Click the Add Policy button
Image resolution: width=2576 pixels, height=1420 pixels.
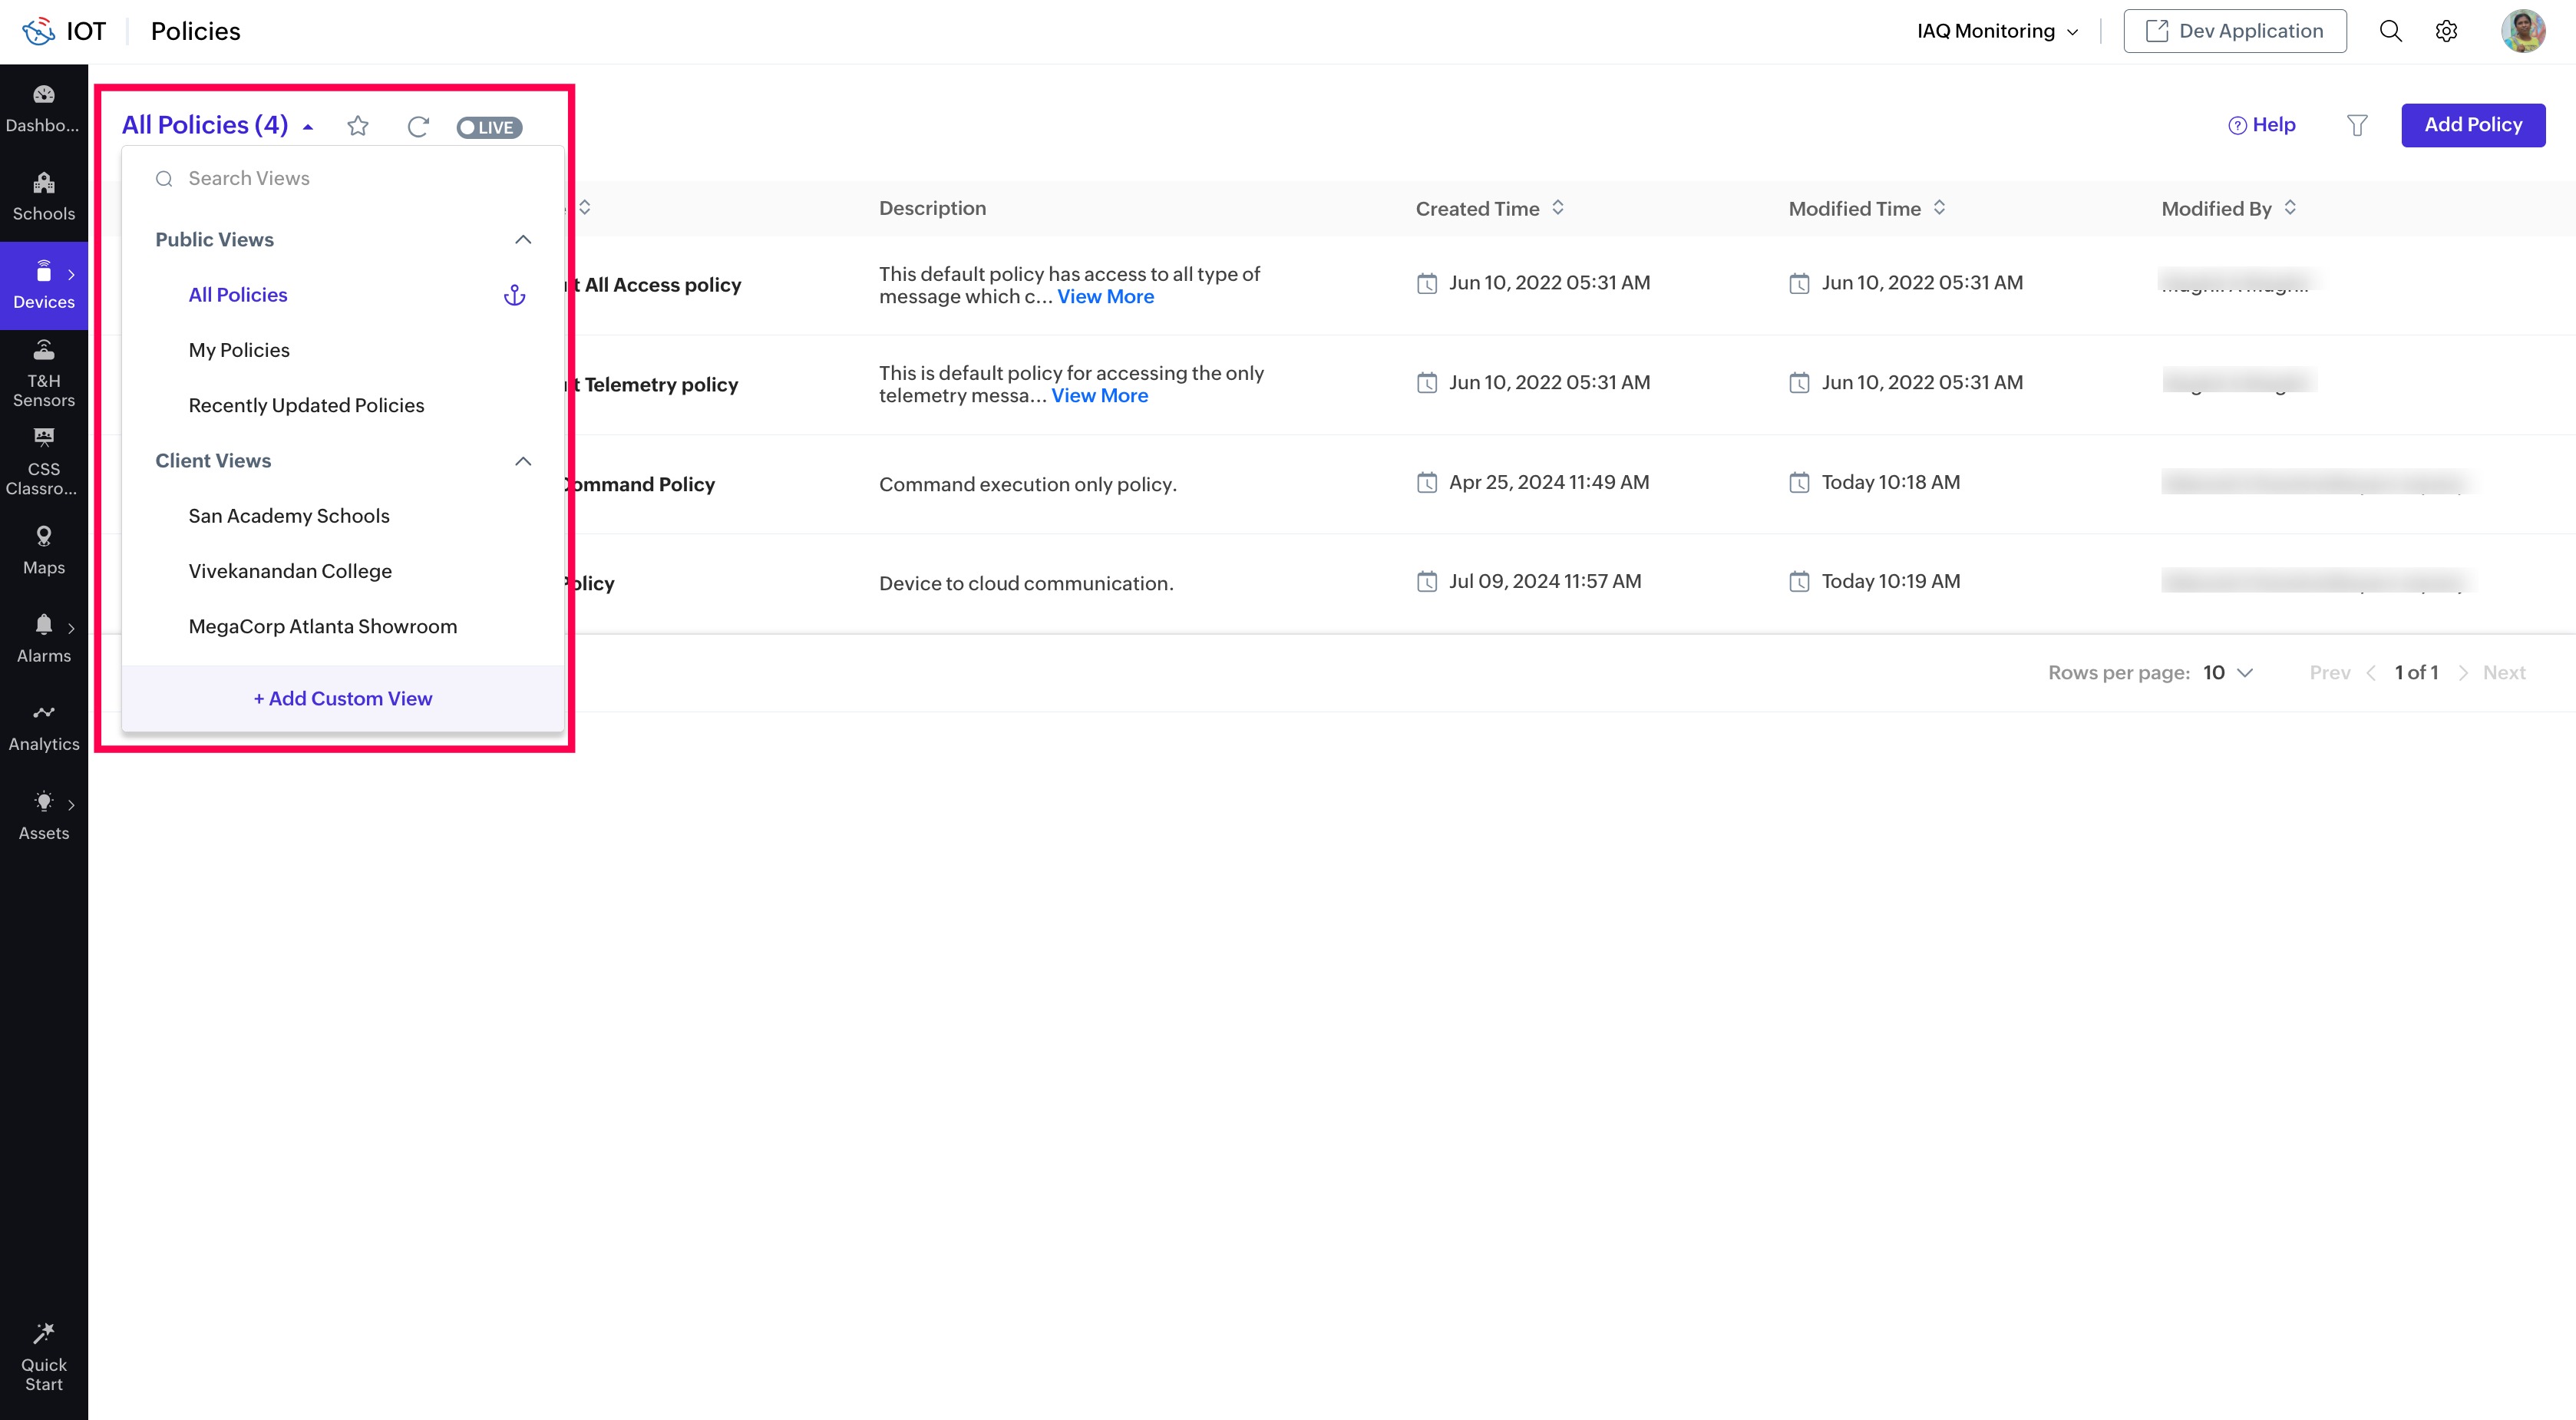point(2472,125)
